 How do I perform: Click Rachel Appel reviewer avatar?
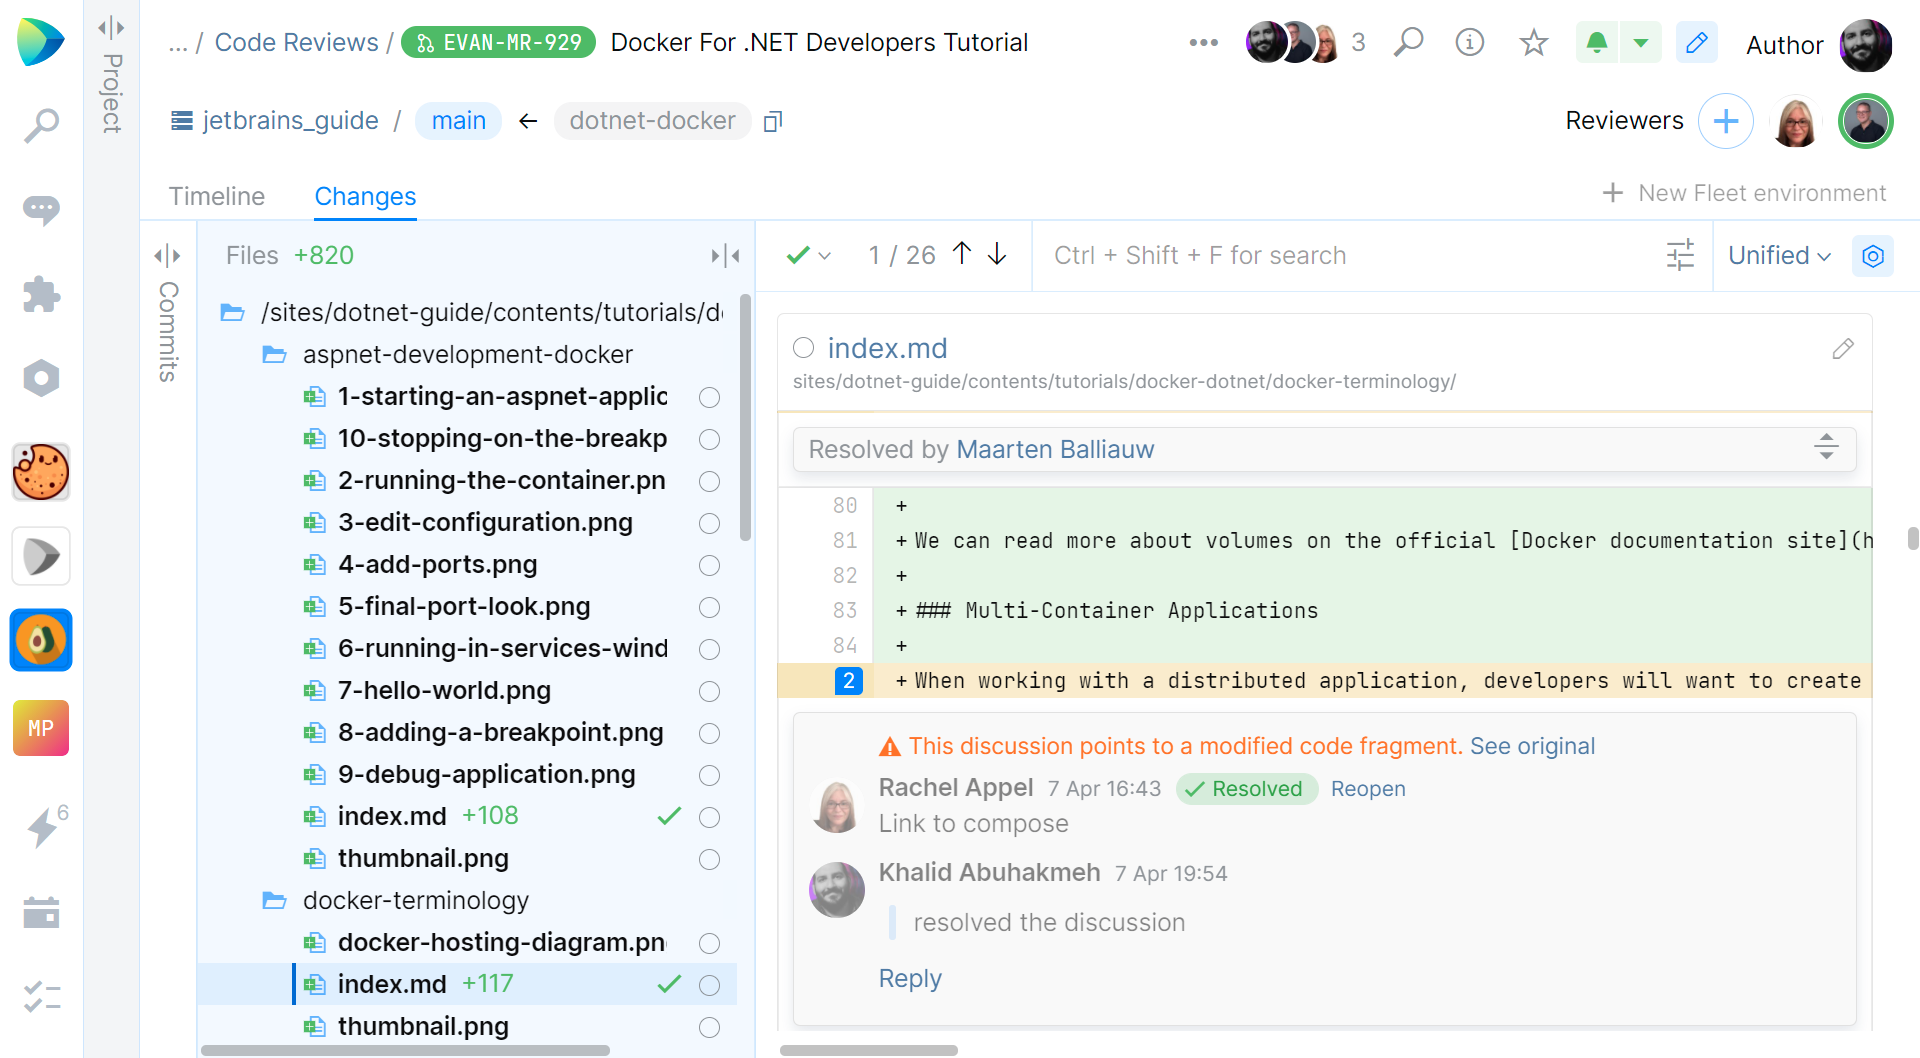pos(1796,122)
